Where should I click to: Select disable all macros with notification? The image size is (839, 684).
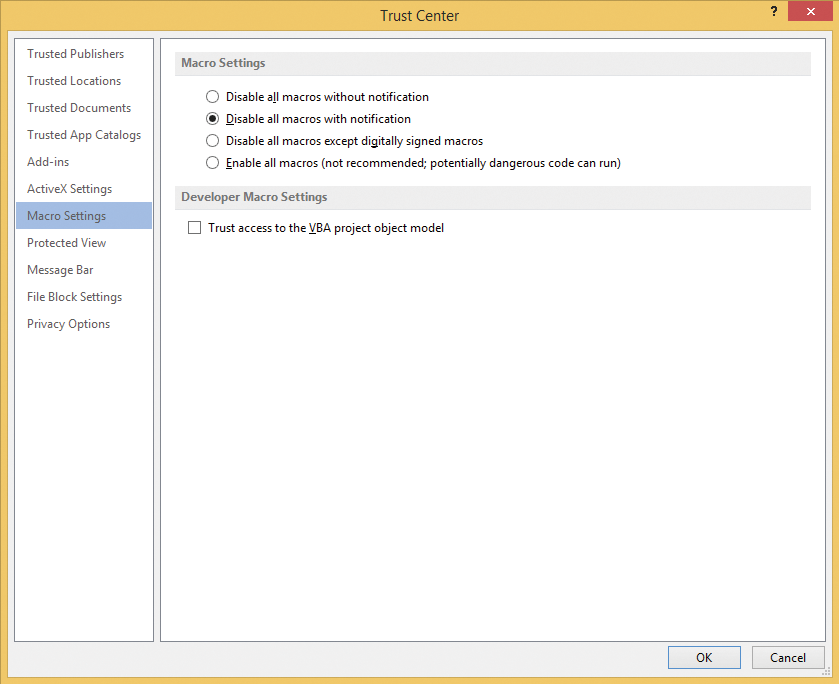coord(211,118)
